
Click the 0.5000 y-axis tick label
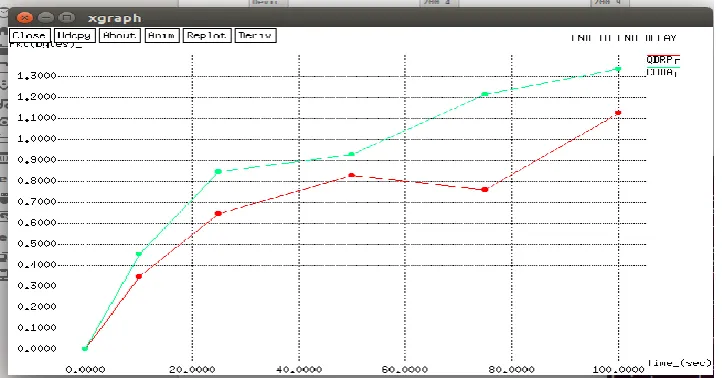(37, 243)
